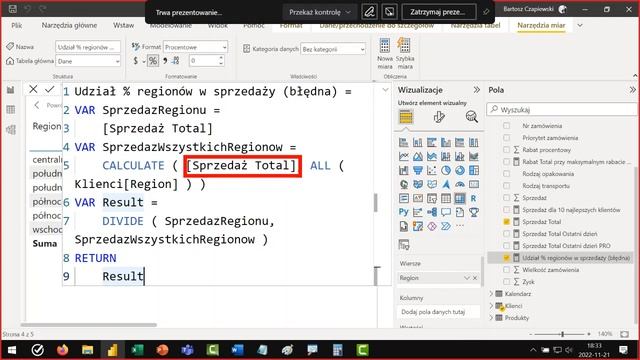This screenshot has height=360, width=640.
Task: Open the pen annotation tool in presenting bar
Action: (x=369, y=12)
